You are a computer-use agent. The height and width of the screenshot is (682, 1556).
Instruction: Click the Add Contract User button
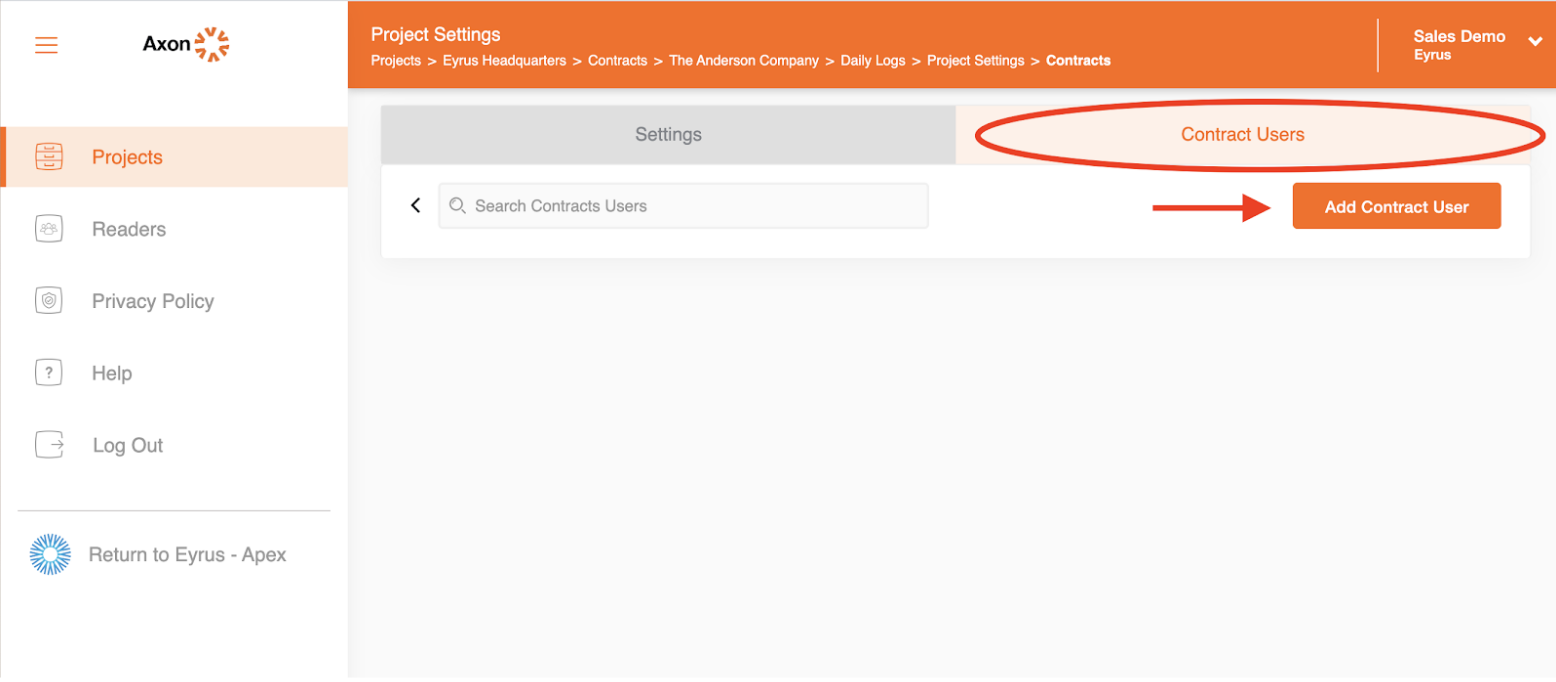pyautogui.click(x=1396, y=206)
